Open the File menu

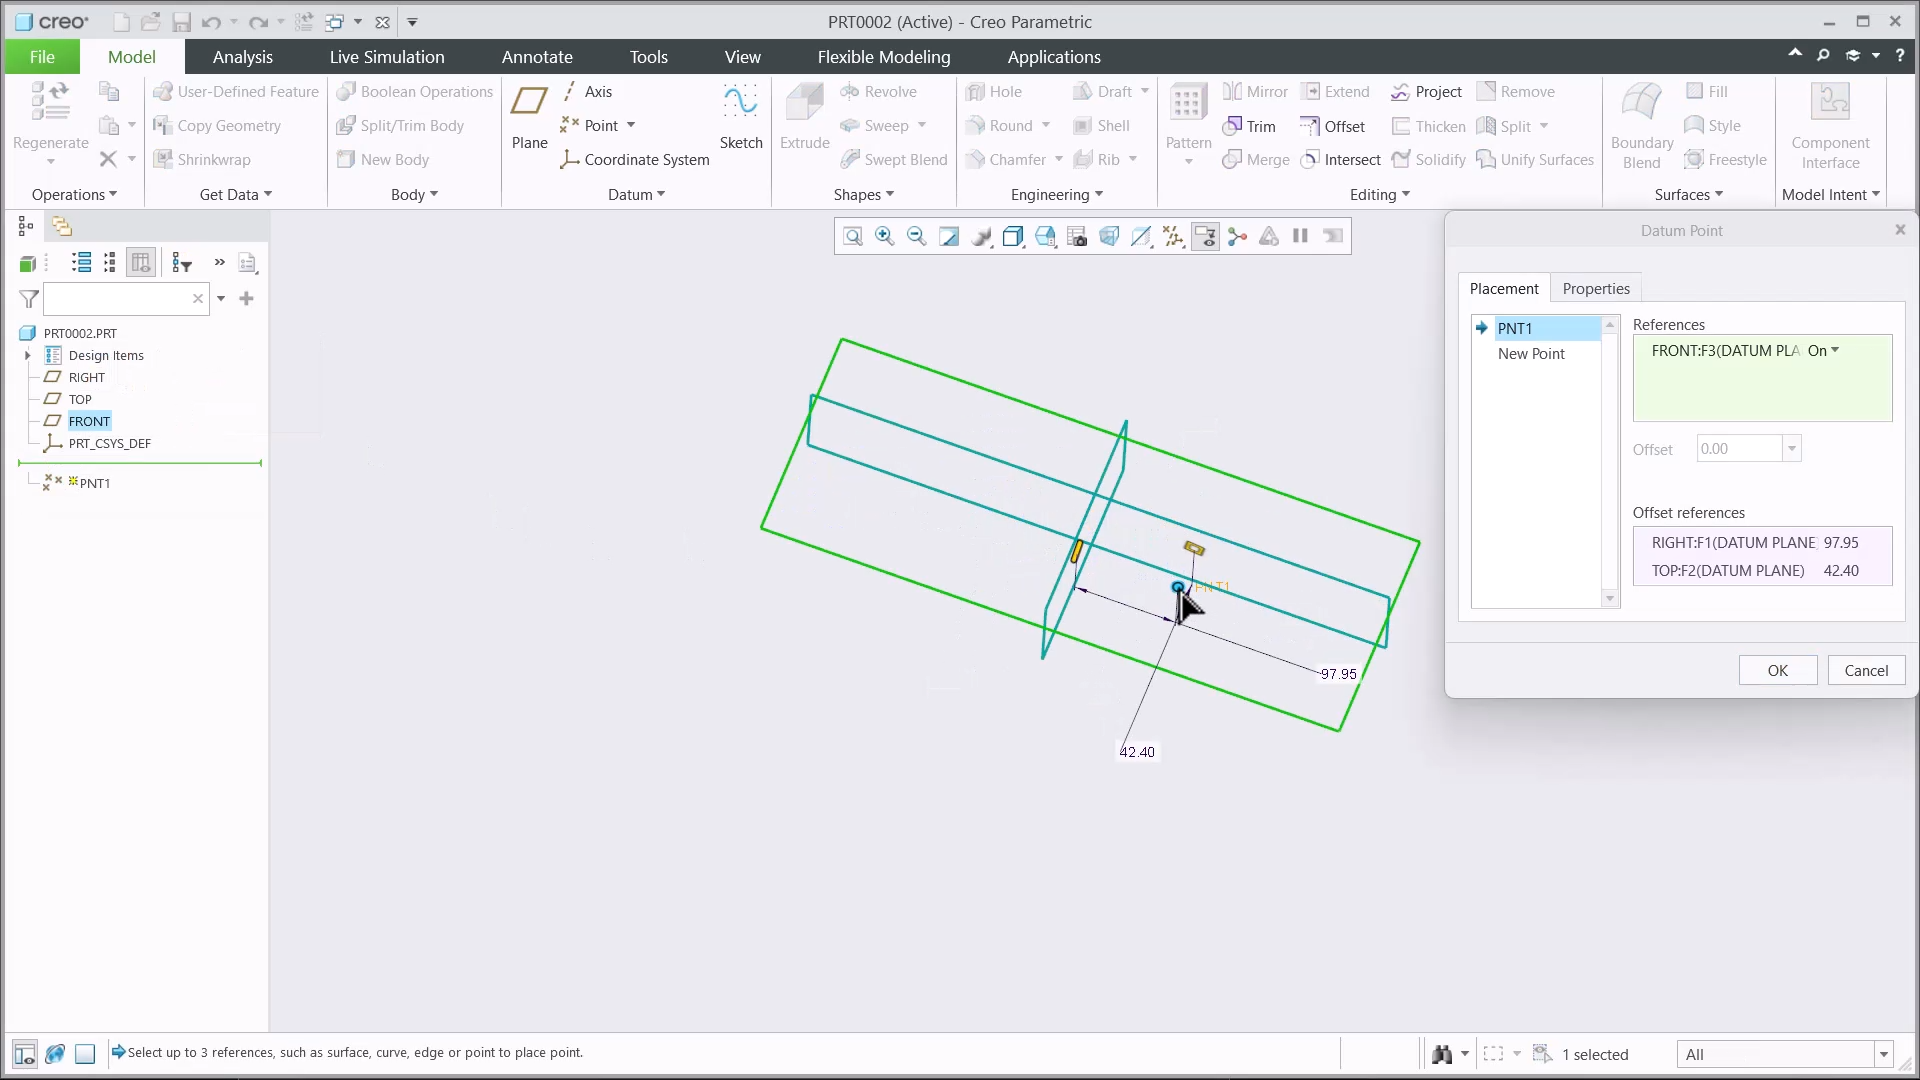(x=42, y=57)
